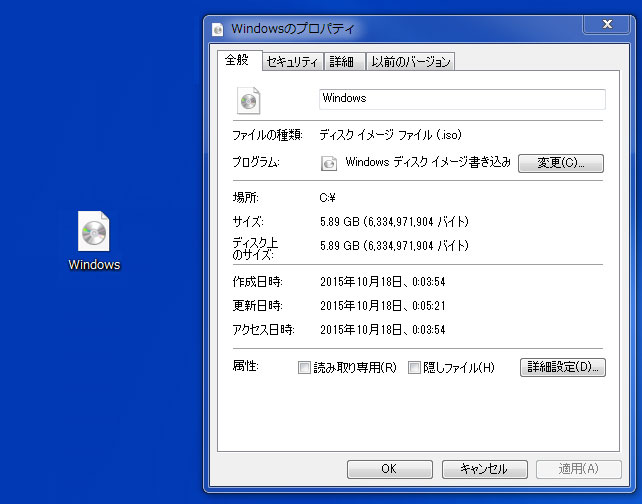Click the Windowsのプロパティ title text
The image size is (642, 504).
tap(292, 29)
